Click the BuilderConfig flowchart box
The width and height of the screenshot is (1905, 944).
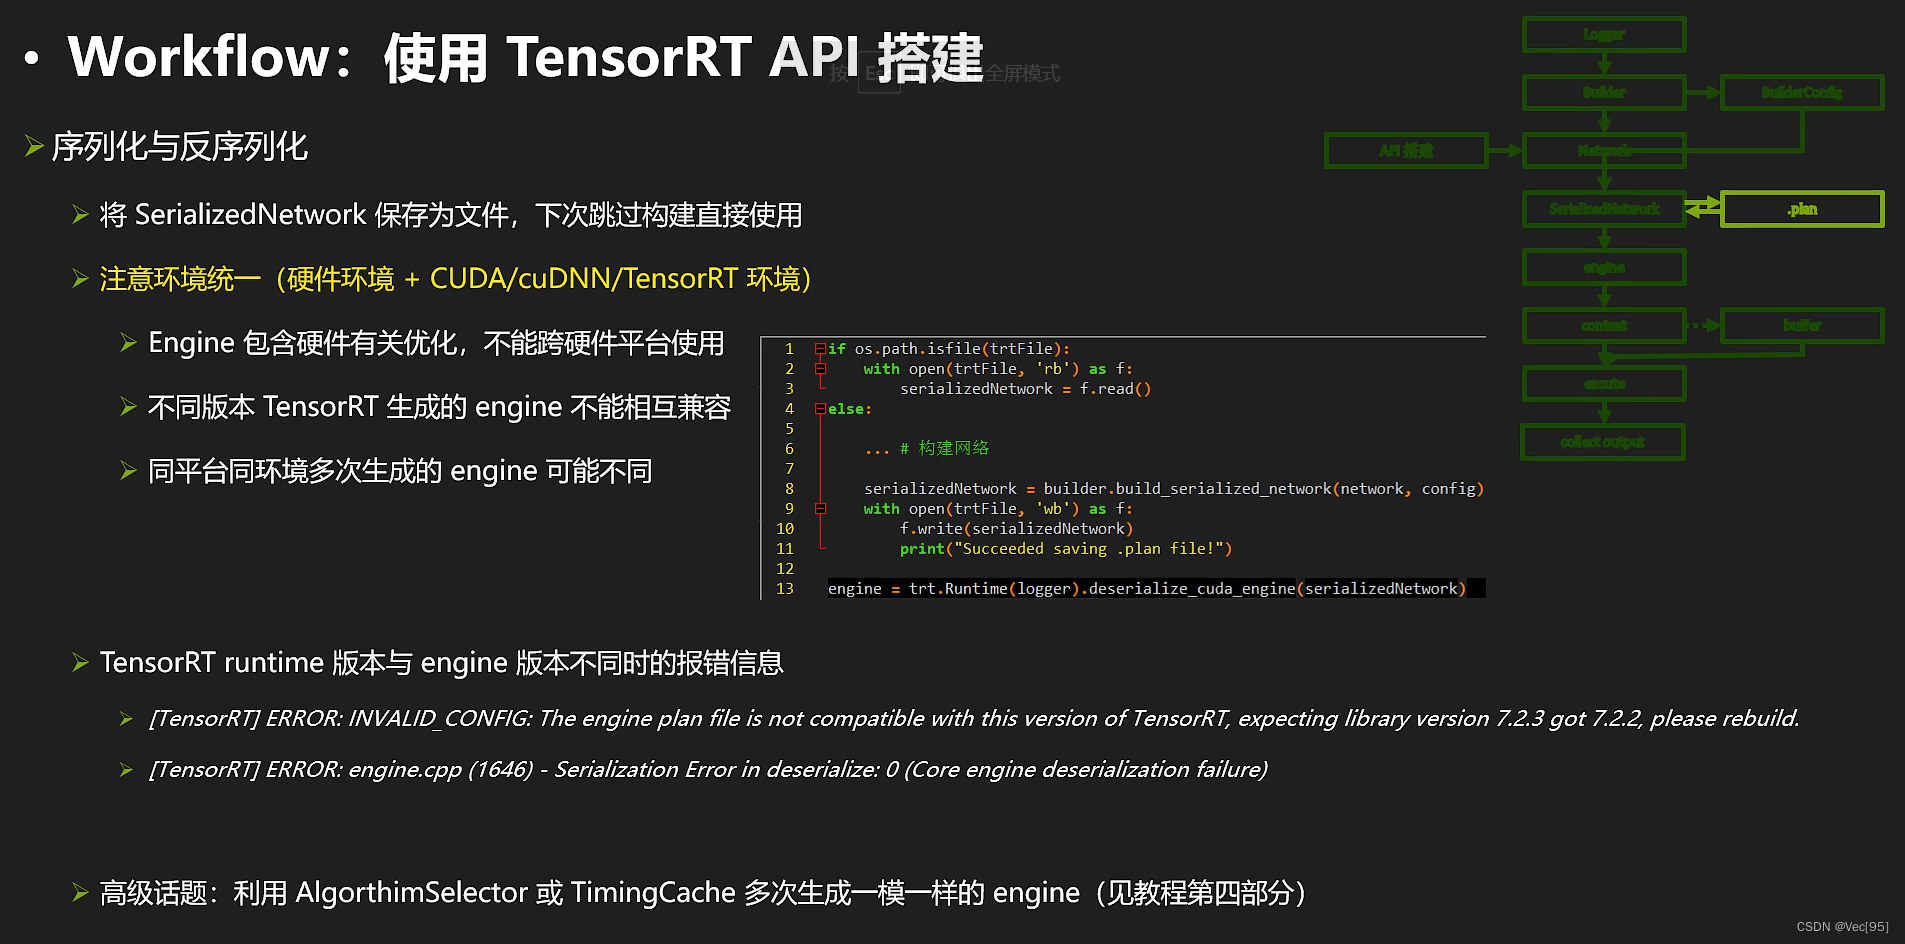pos(1802,92)
